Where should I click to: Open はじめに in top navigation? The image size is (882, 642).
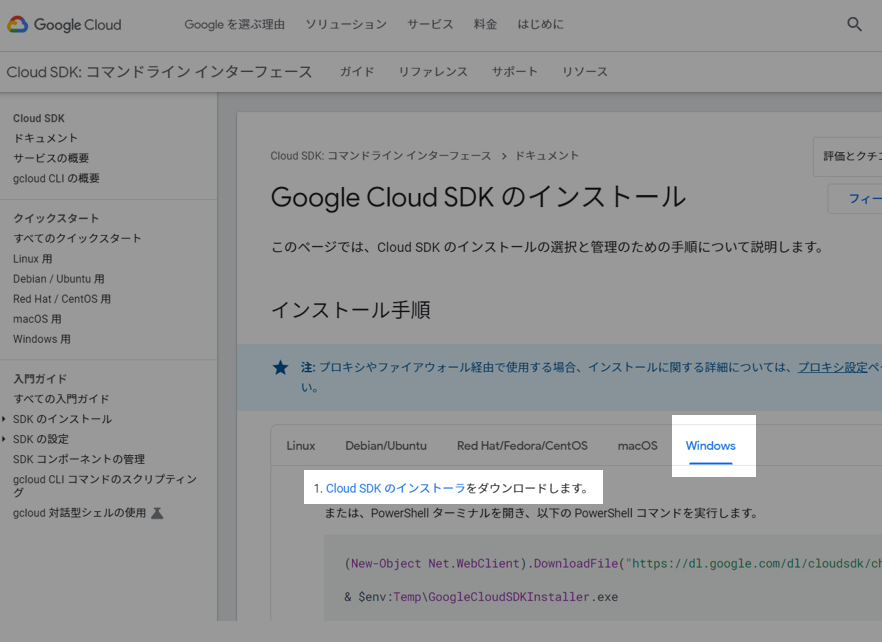coord(540,24)
